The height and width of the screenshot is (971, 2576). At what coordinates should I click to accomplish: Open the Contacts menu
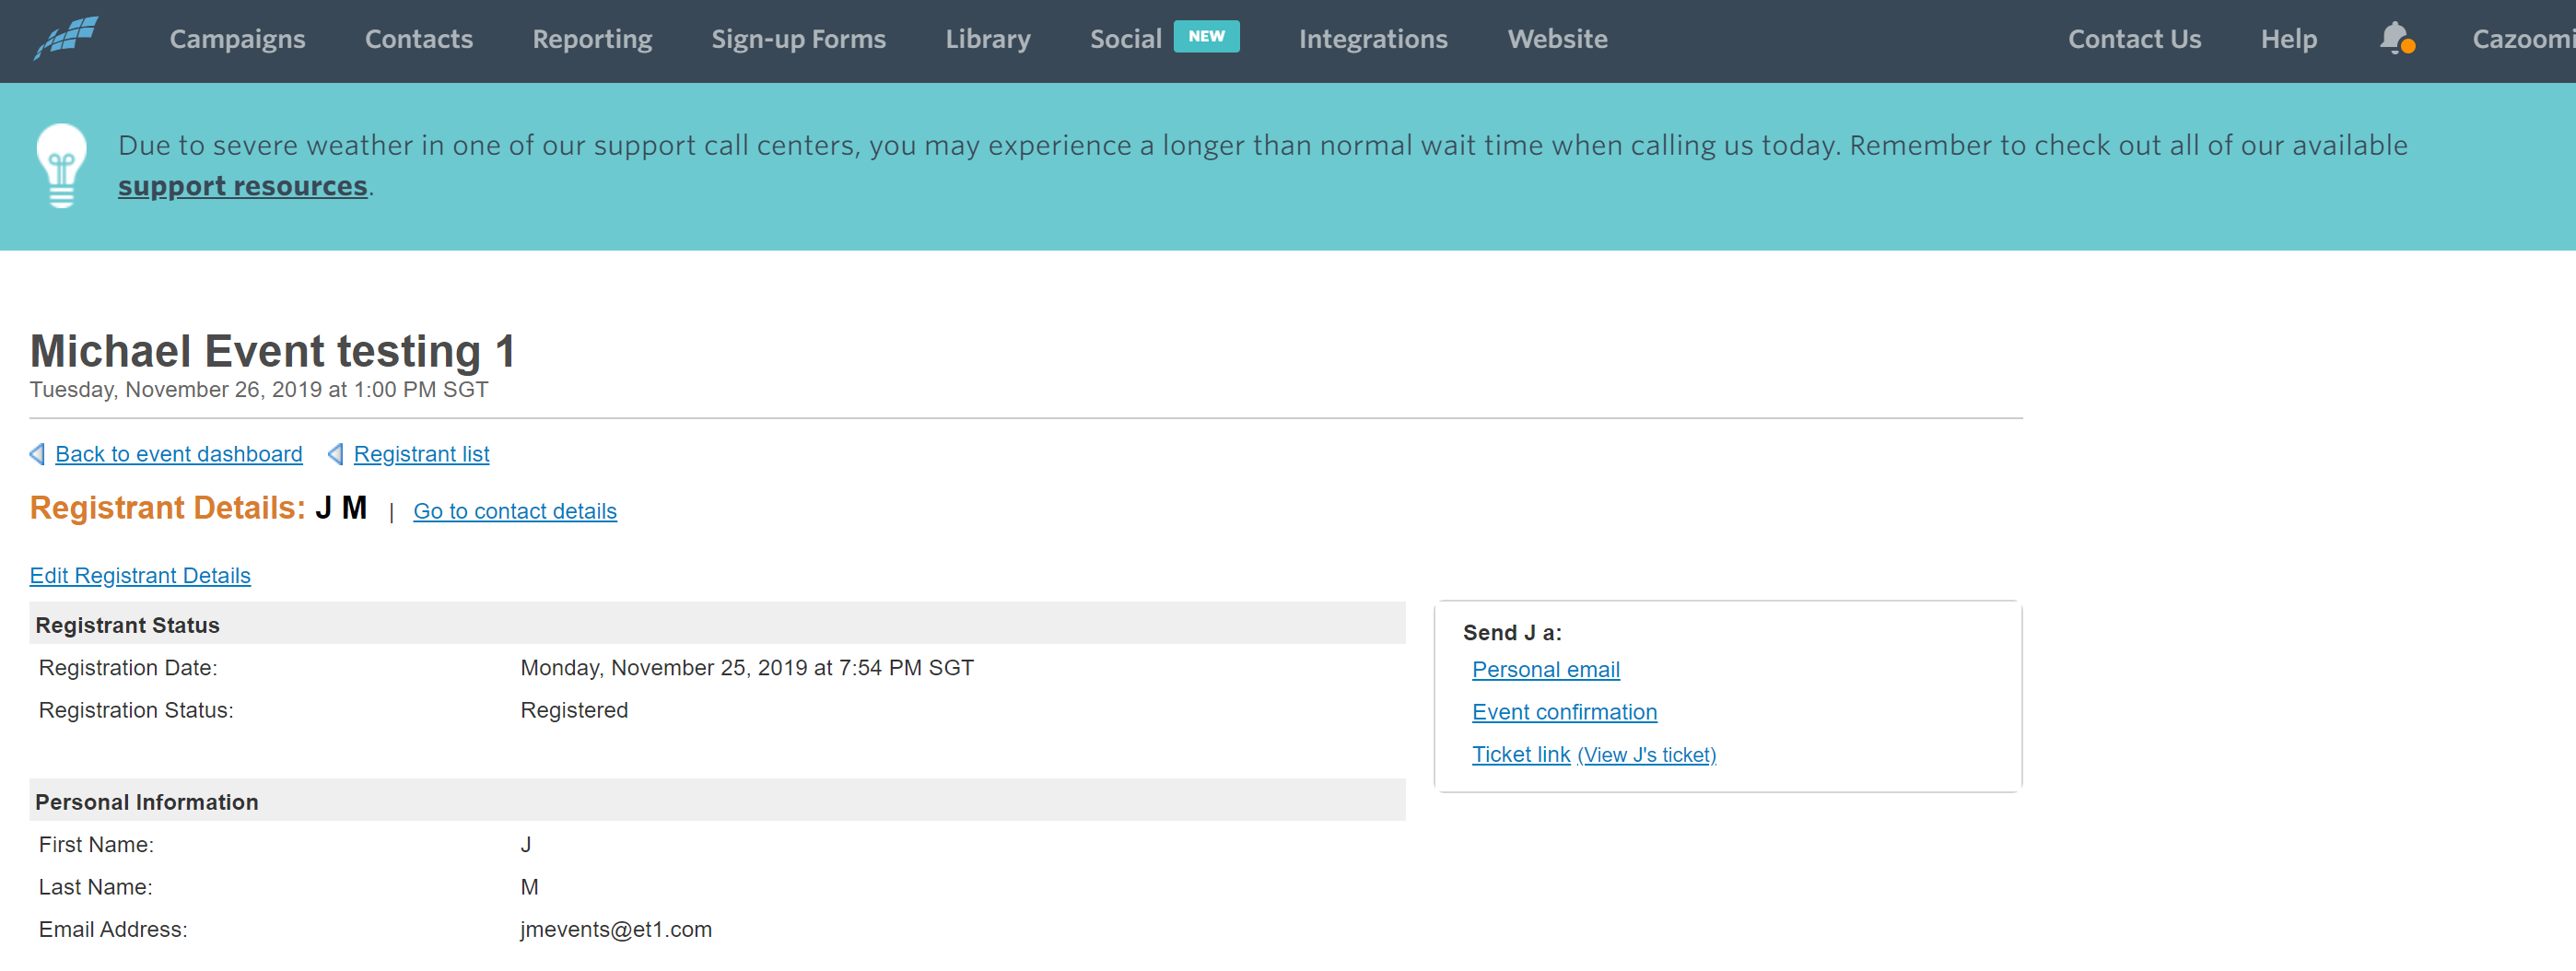(419, 39)
